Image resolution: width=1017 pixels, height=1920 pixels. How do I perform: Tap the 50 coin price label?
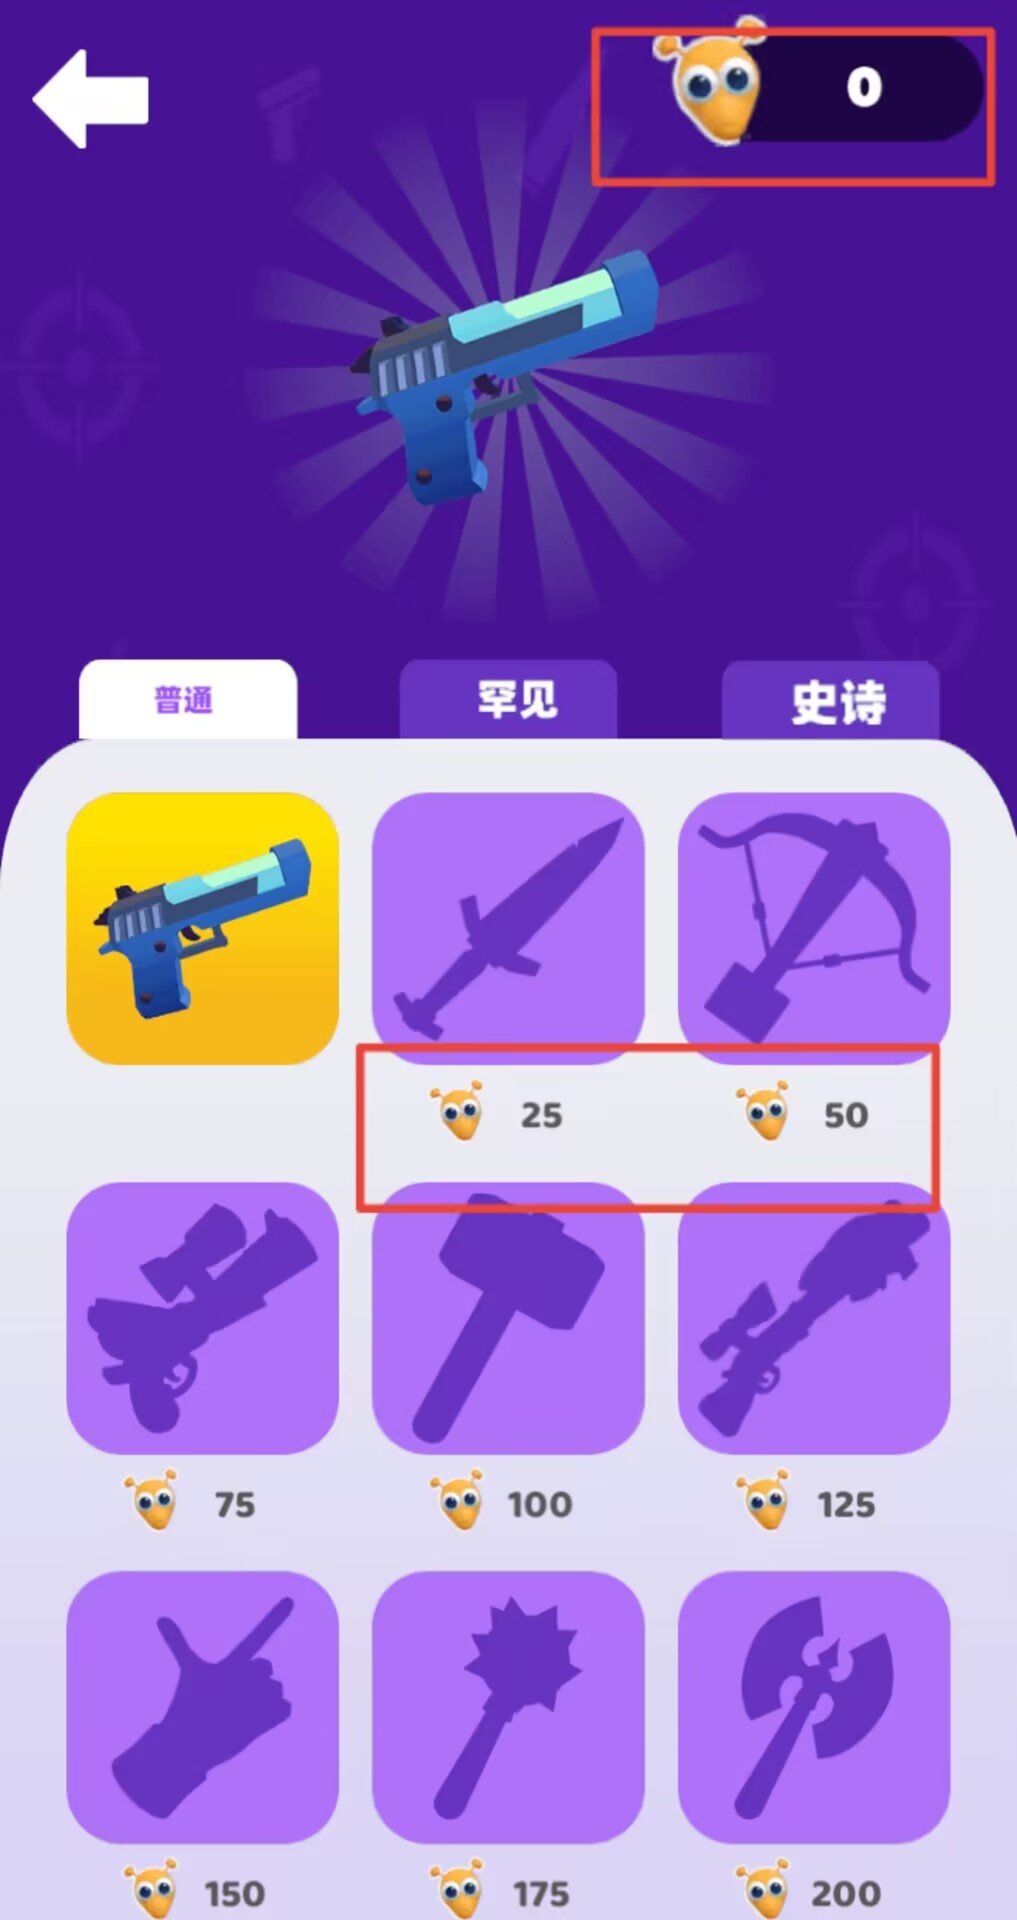(x=846, y=1115)
